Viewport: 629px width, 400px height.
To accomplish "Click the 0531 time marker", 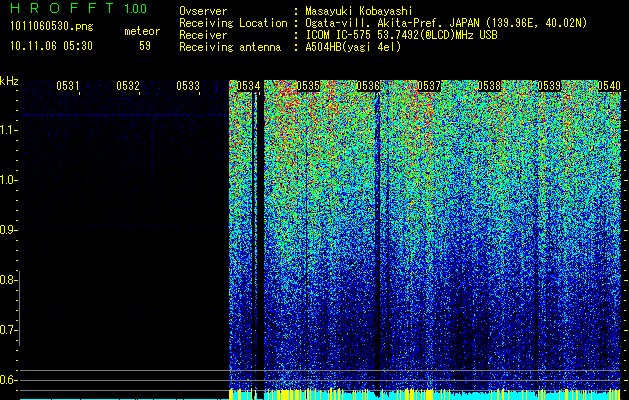I will (67, 86).
